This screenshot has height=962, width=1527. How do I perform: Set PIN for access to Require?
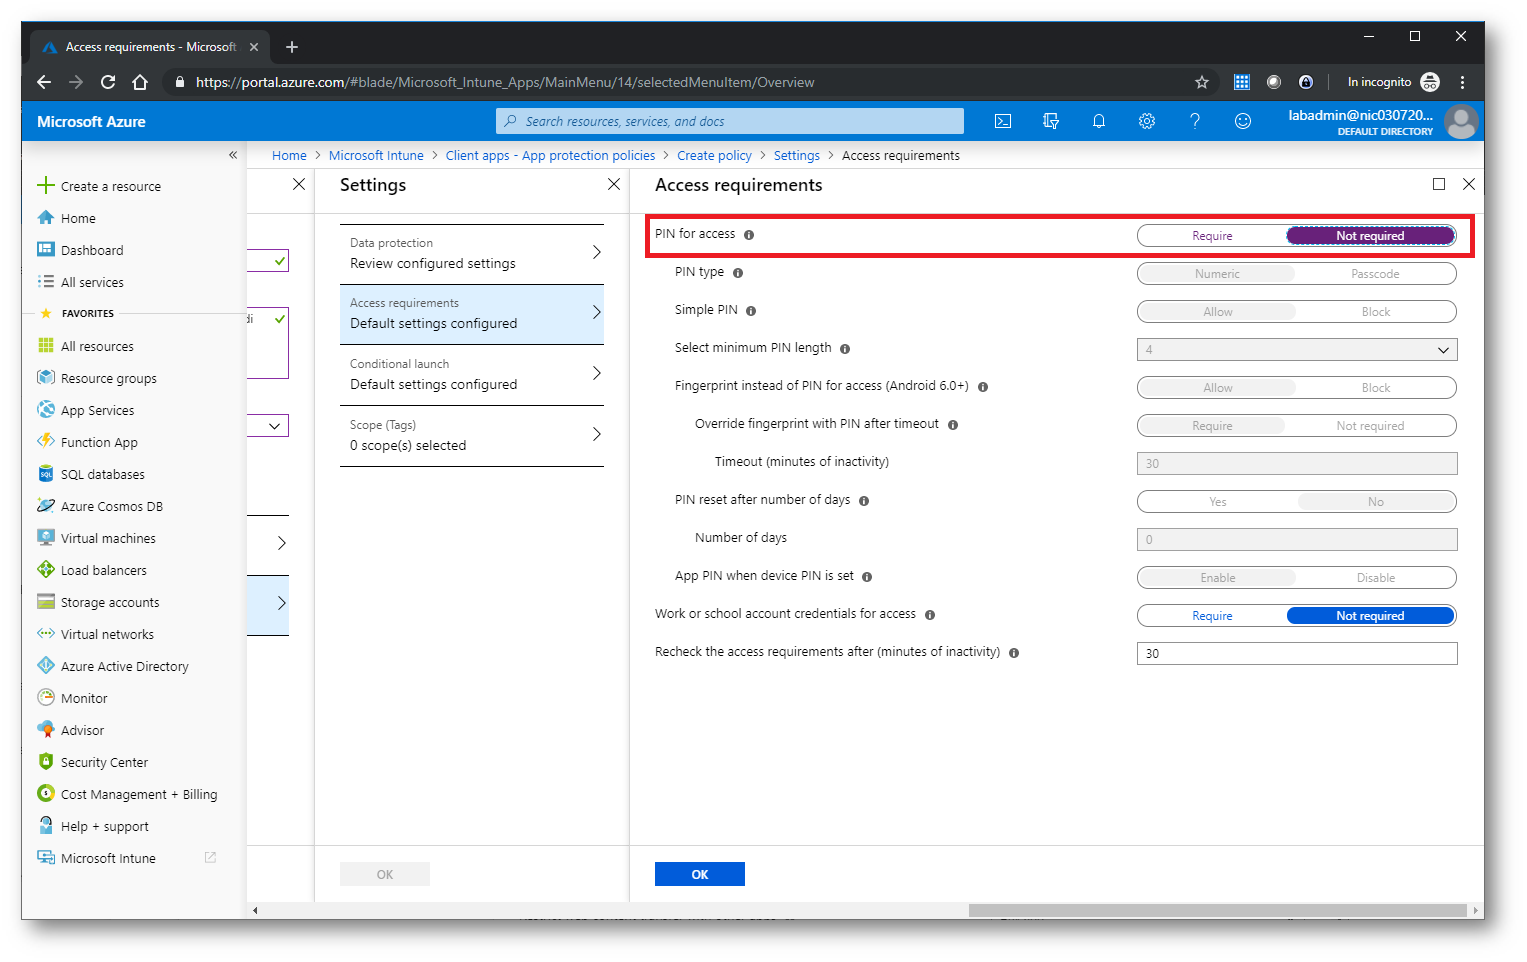[1212, 236]
